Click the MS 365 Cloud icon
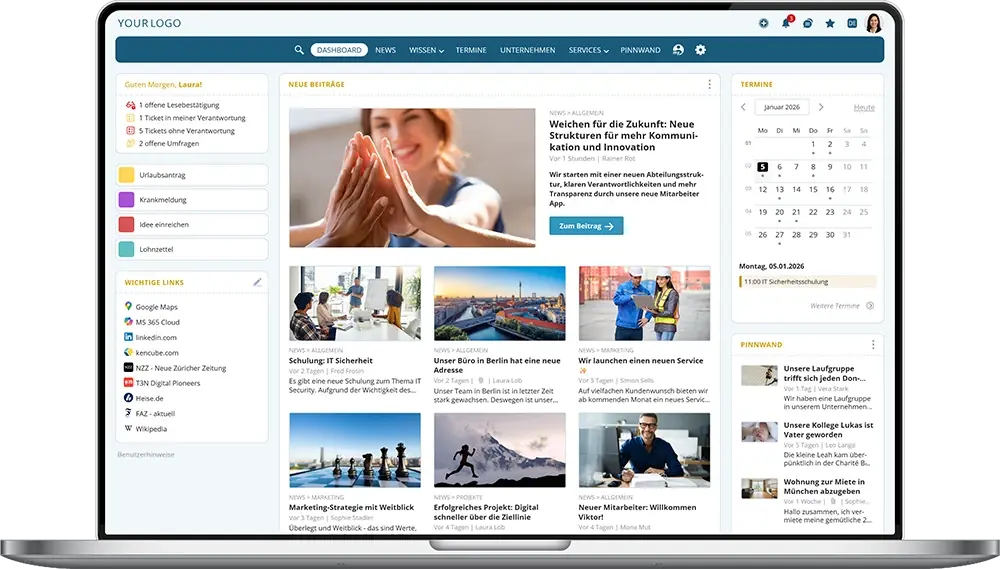Viewport: 1000px width, 569px height. tap(128, 321)
